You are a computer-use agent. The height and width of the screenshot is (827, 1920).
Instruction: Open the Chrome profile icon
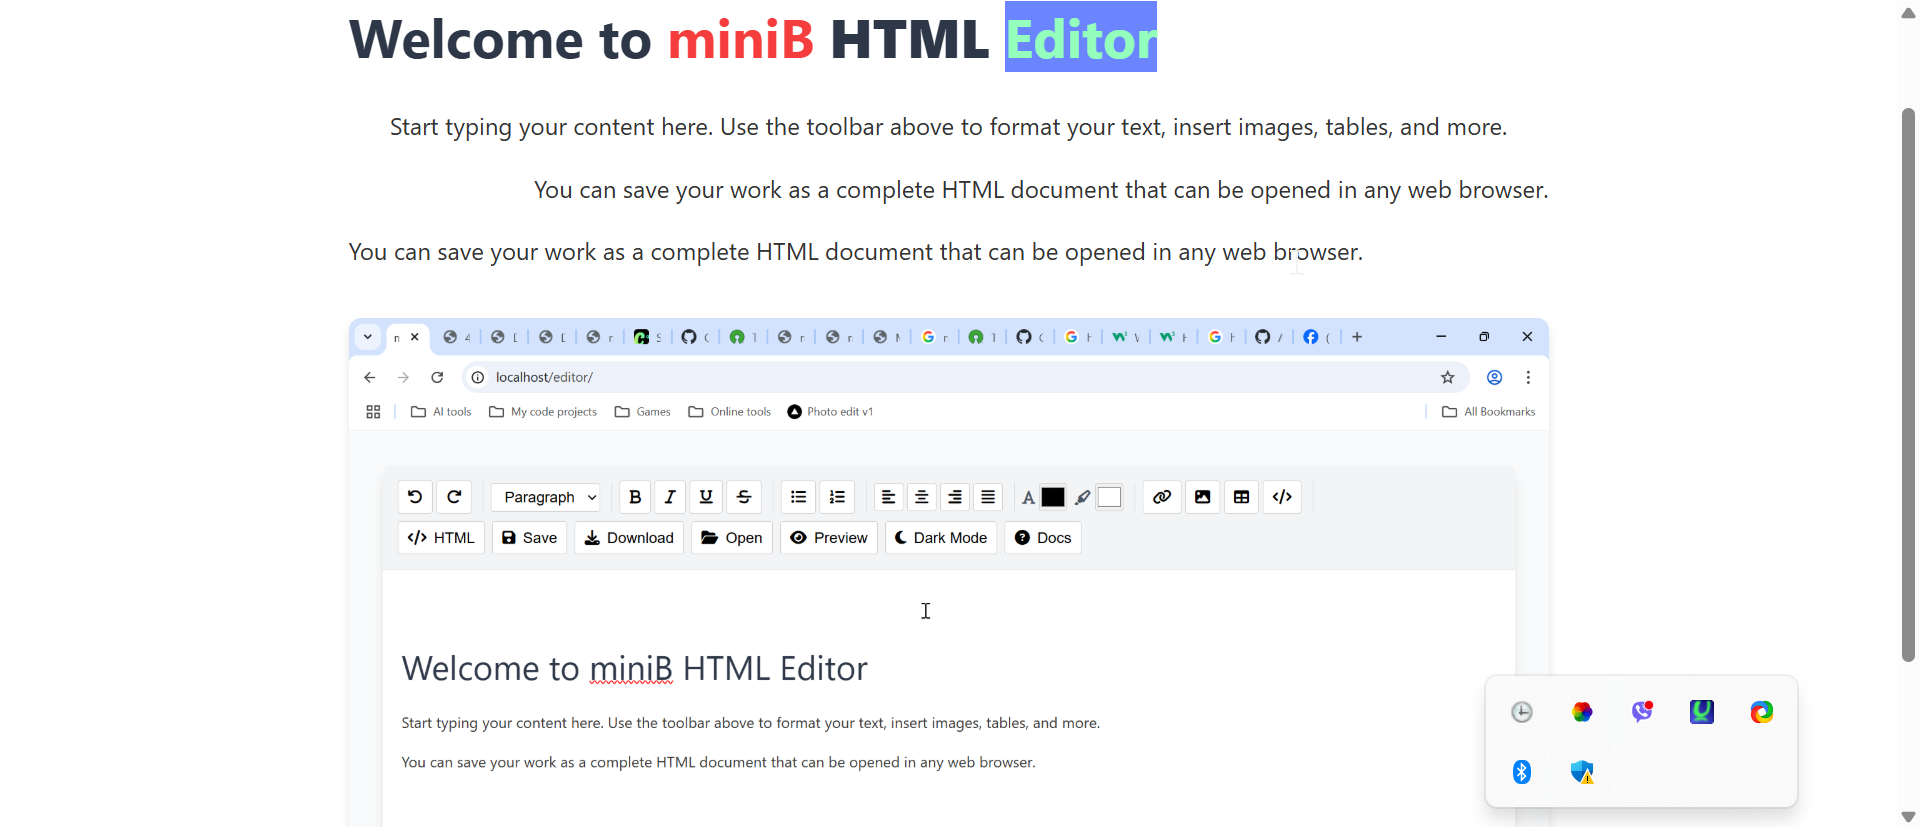coord(1494,377)
